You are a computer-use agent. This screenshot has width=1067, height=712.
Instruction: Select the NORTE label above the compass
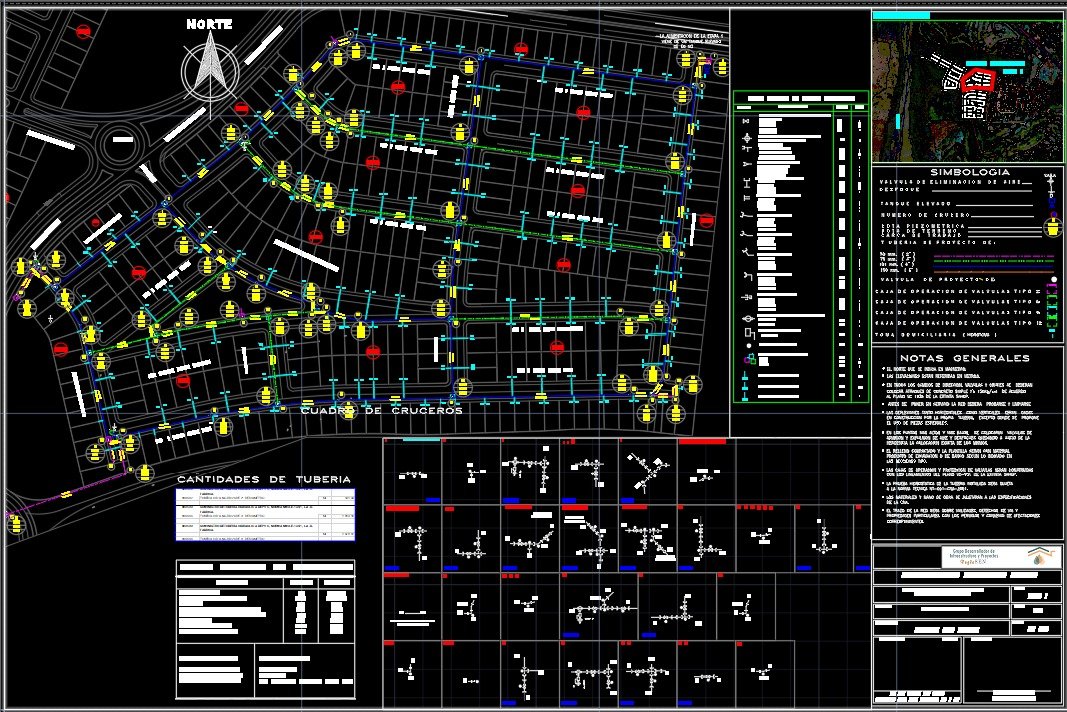coord(209,23)
